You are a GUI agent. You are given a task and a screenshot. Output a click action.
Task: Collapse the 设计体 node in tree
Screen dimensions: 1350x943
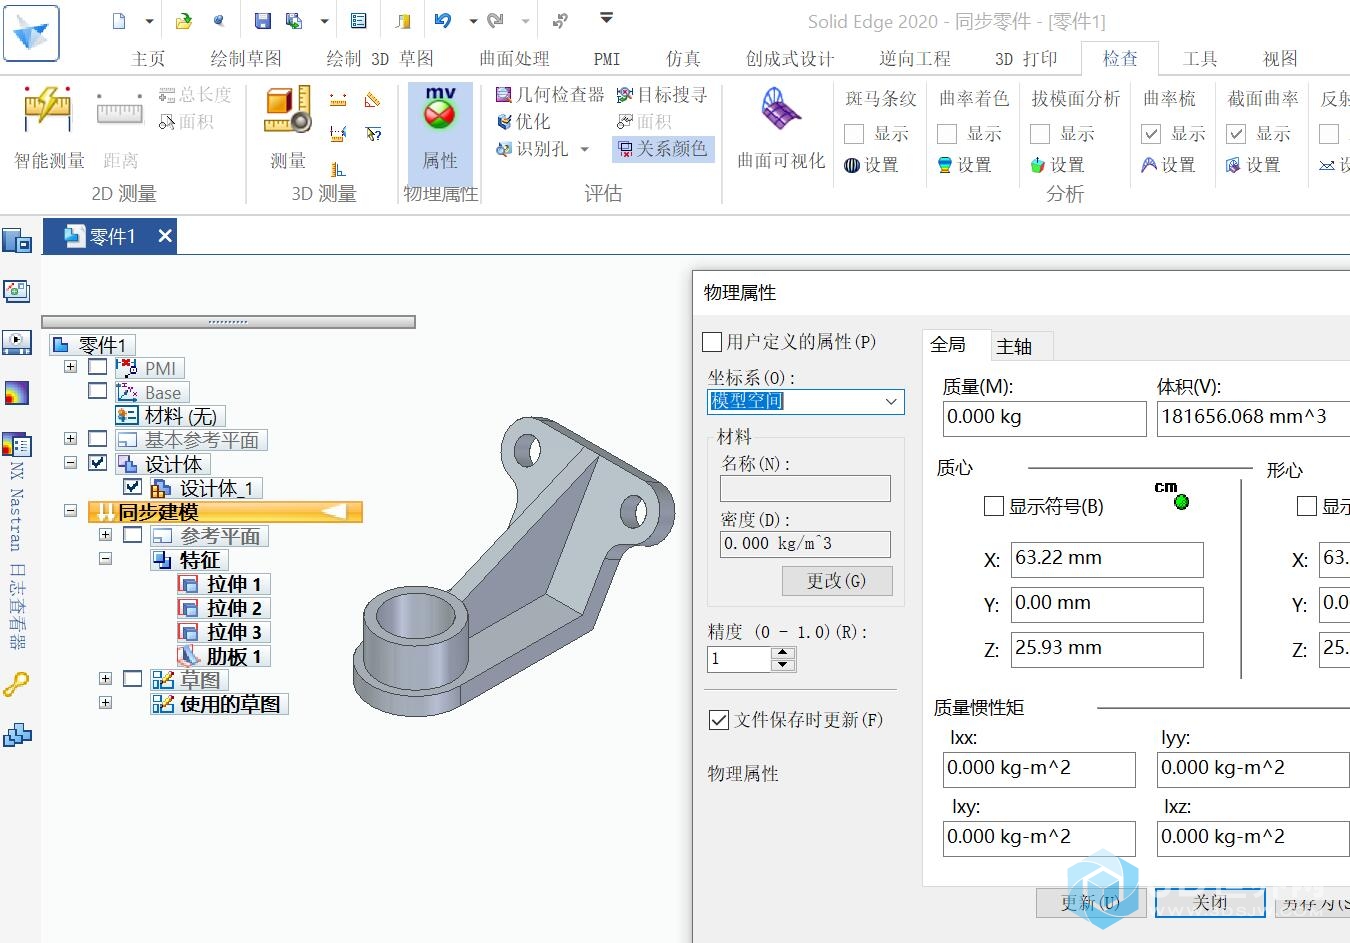[x=70, y=463]
